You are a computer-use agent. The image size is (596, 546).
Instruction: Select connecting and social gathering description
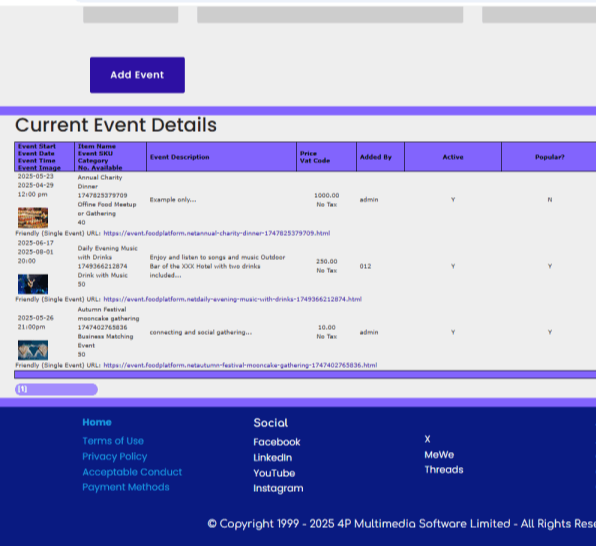click(201, 332)
